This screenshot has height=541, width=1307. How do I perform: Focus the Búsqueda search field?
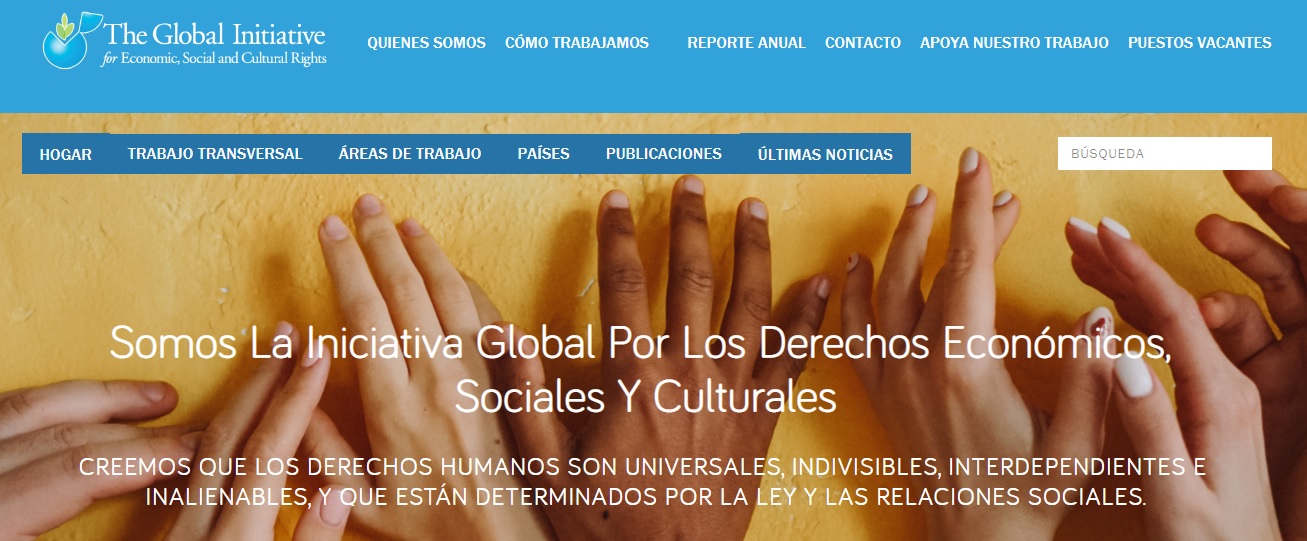[x=1165, y=154]
